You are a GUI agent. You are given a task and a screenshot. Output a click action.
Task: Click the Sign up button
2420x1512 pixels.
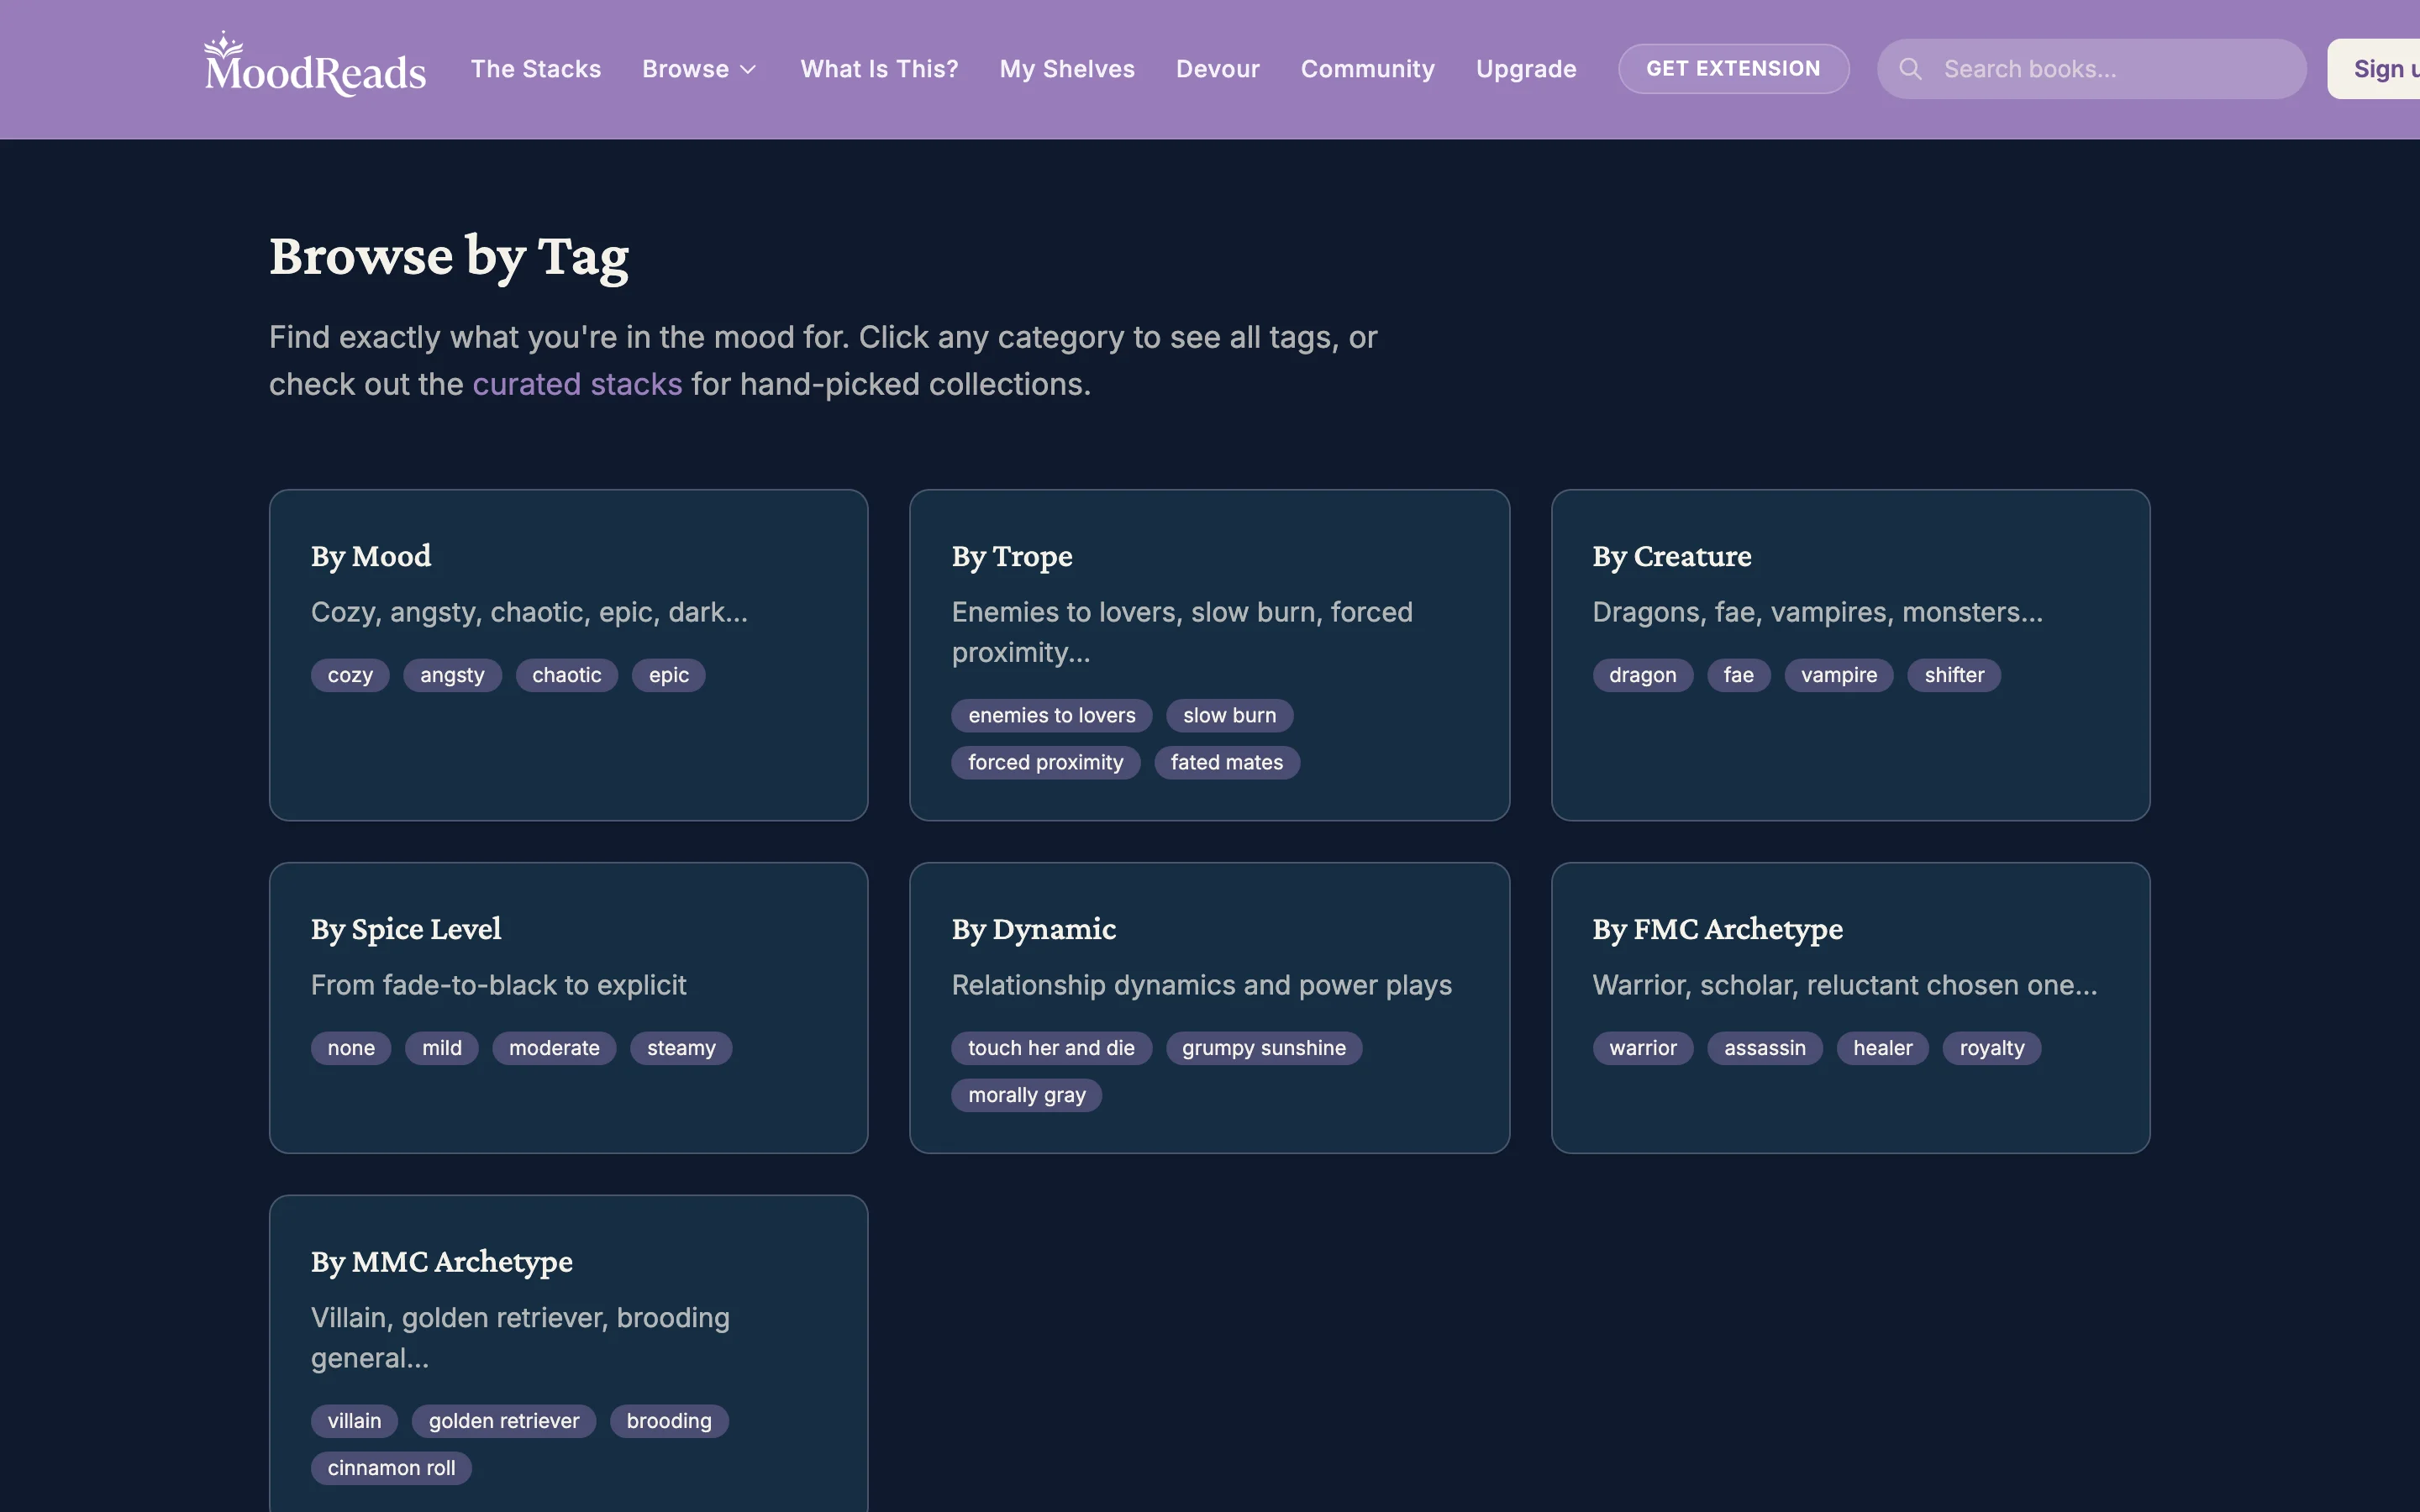point(2390,68)
